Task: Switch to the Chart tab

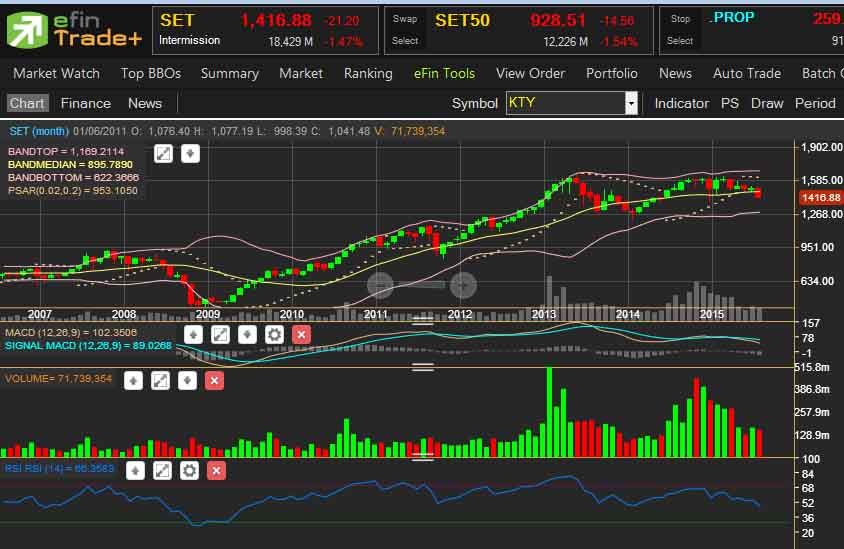Action: (x=27, y=103)
